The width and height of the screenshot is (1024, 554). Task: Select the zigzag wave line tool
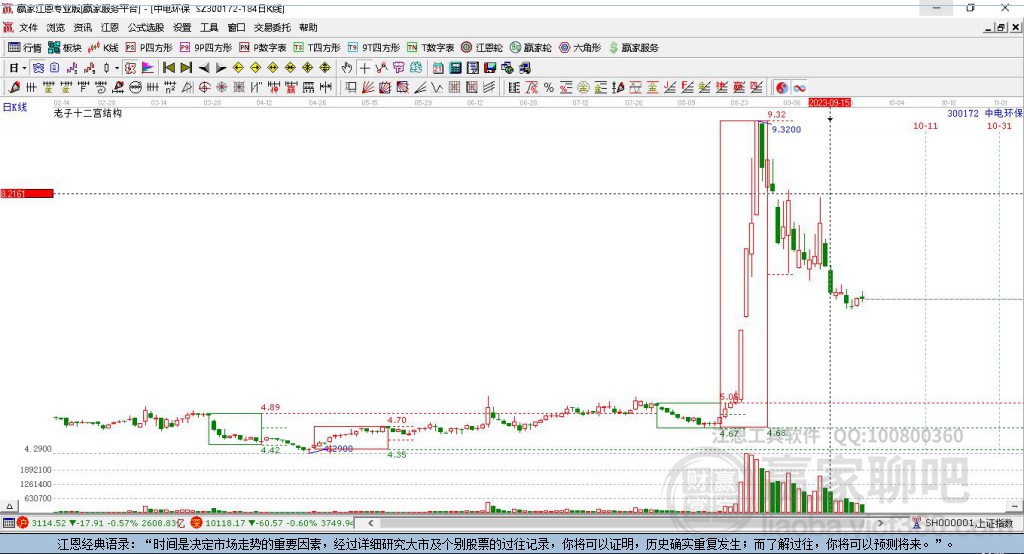click(438, 87)
